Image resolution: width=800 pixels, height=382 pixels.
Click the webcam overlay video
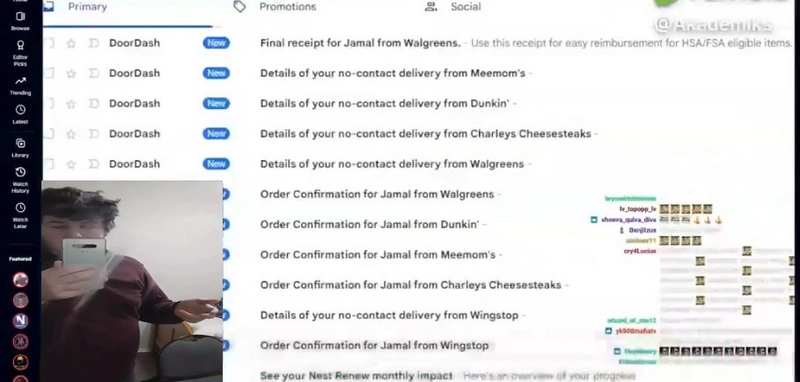point(132,281)
